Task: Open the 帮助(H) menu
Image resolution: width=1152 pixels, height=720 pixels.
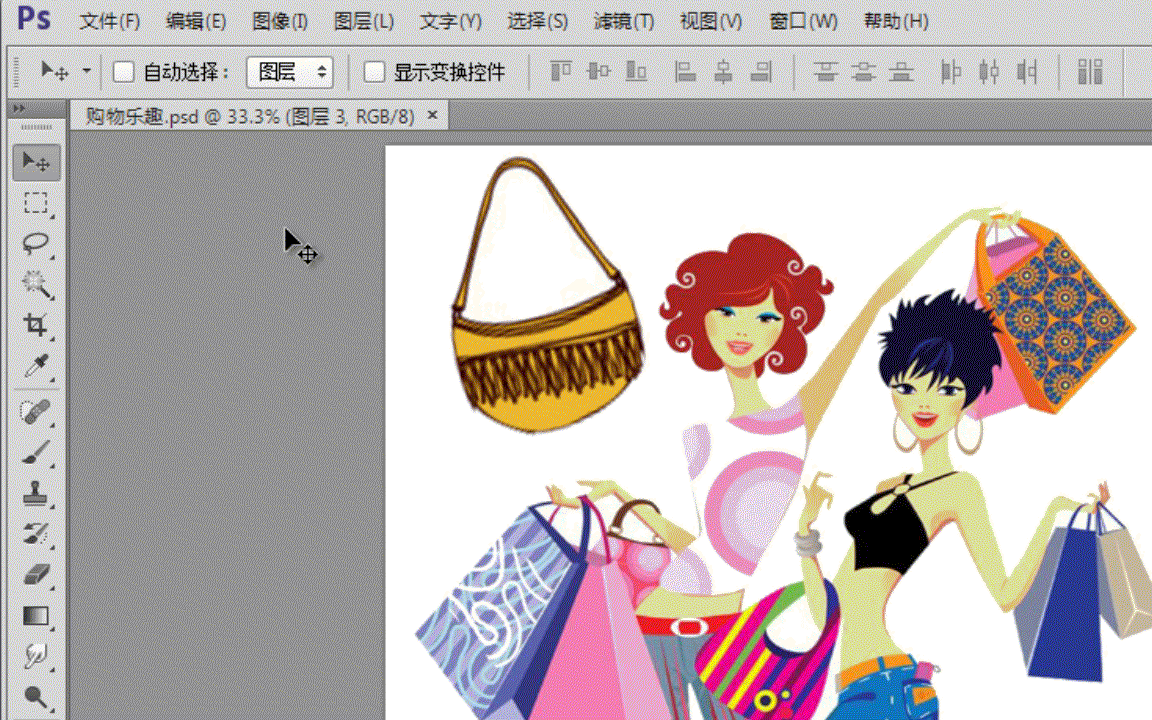Action: 896,21
